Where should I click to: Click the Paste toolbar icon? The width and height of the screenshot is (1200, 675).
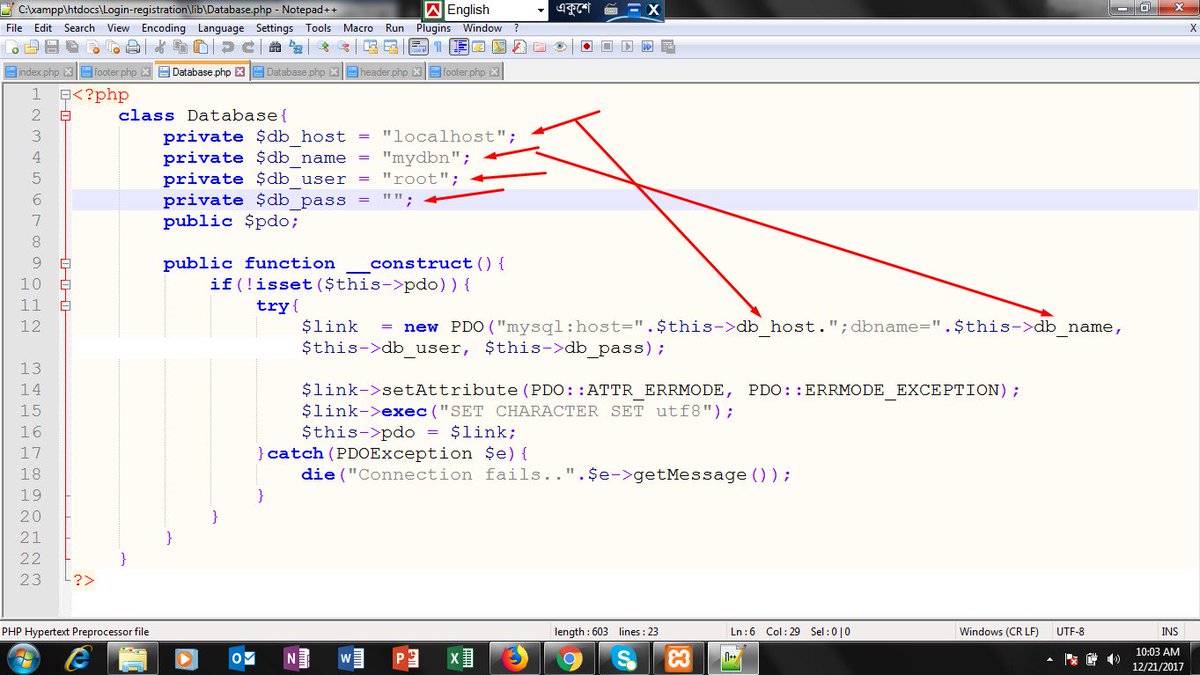click(200, 46)
